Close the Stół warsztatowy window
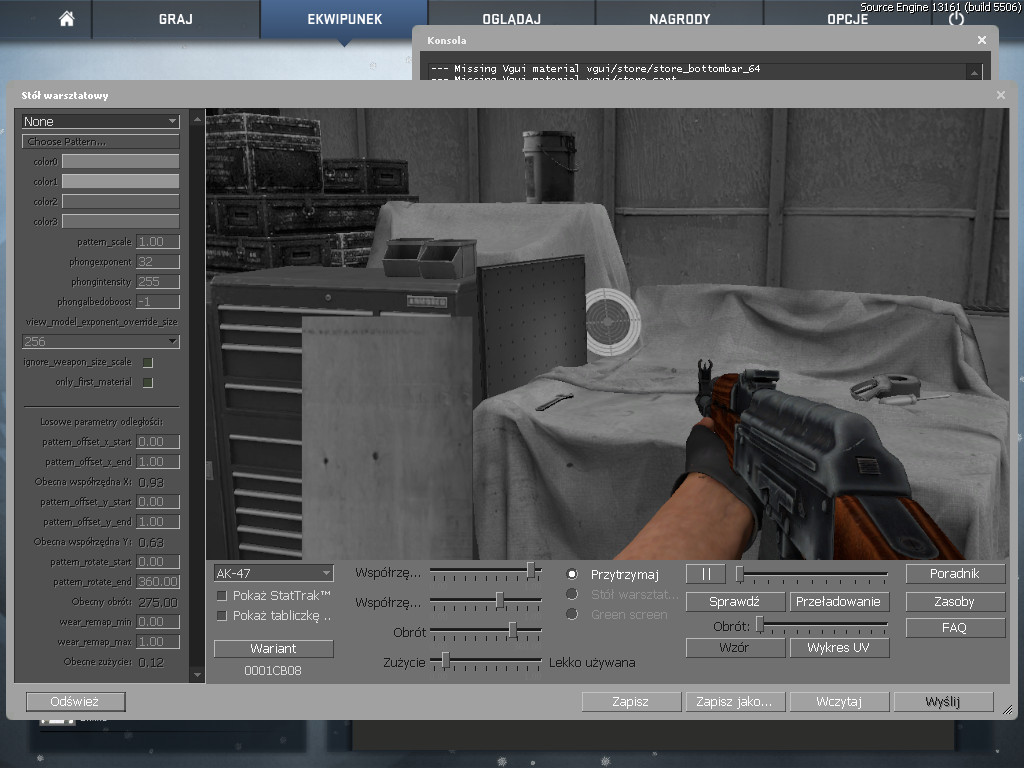Viewport: 1024px width, 768px height. tap(1001, 95)
